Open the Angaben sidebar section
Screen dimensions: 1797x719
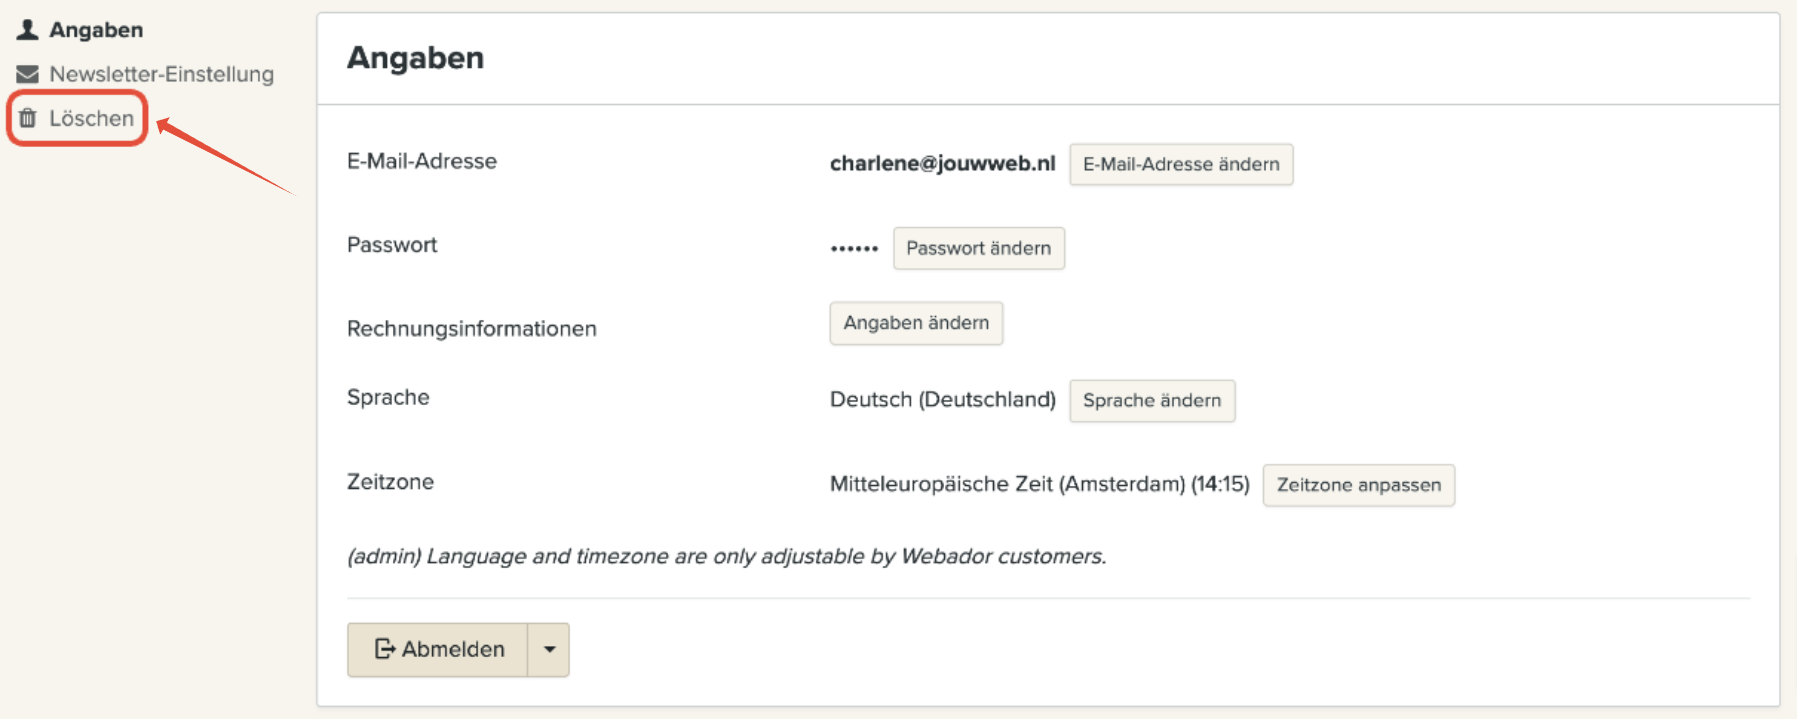(x=96, y=30)
